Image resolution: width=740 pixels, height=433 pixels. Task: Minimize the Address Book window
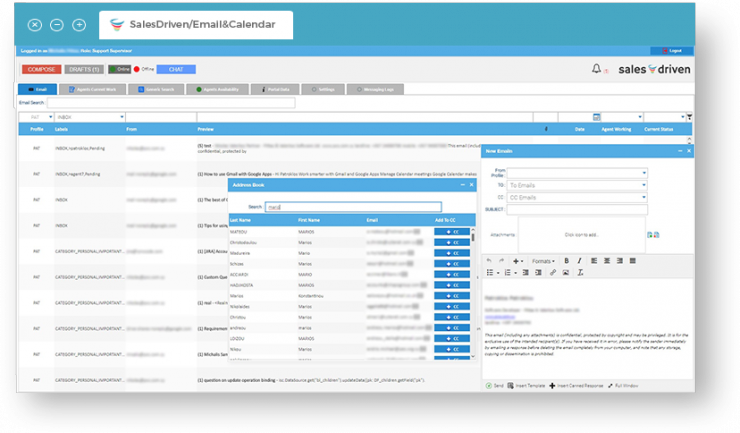pos(462,185)
